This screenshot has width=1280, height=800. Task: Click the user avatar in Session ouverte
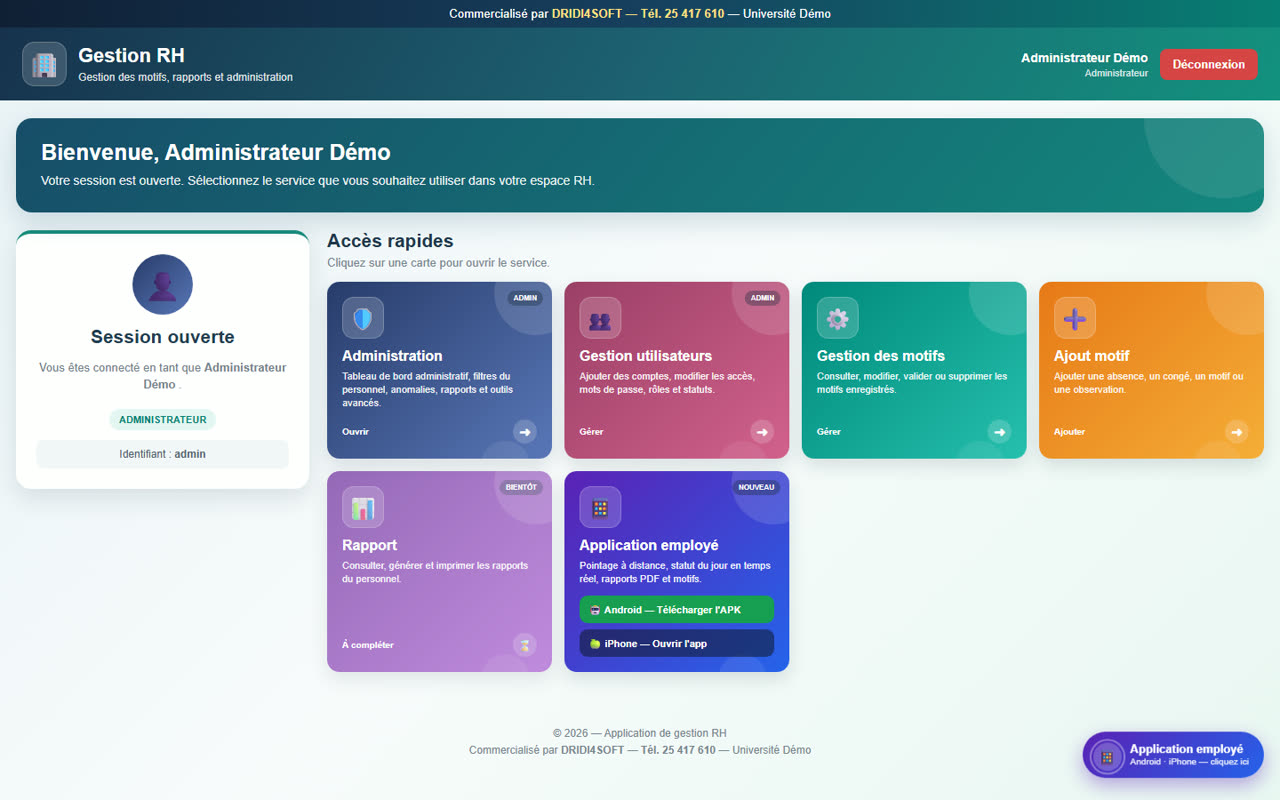(x=162, y=284)
